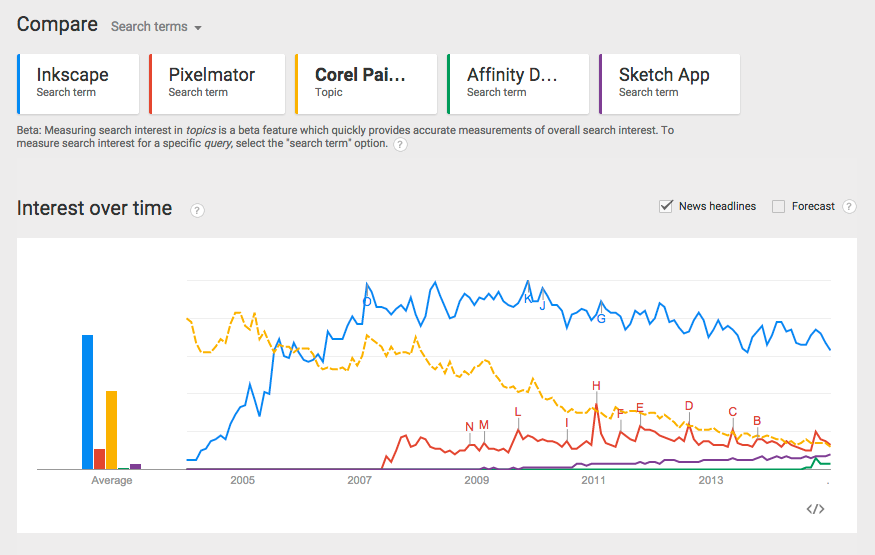Select the Sketch App term card
875x555 pixels.
click(669, 84)
